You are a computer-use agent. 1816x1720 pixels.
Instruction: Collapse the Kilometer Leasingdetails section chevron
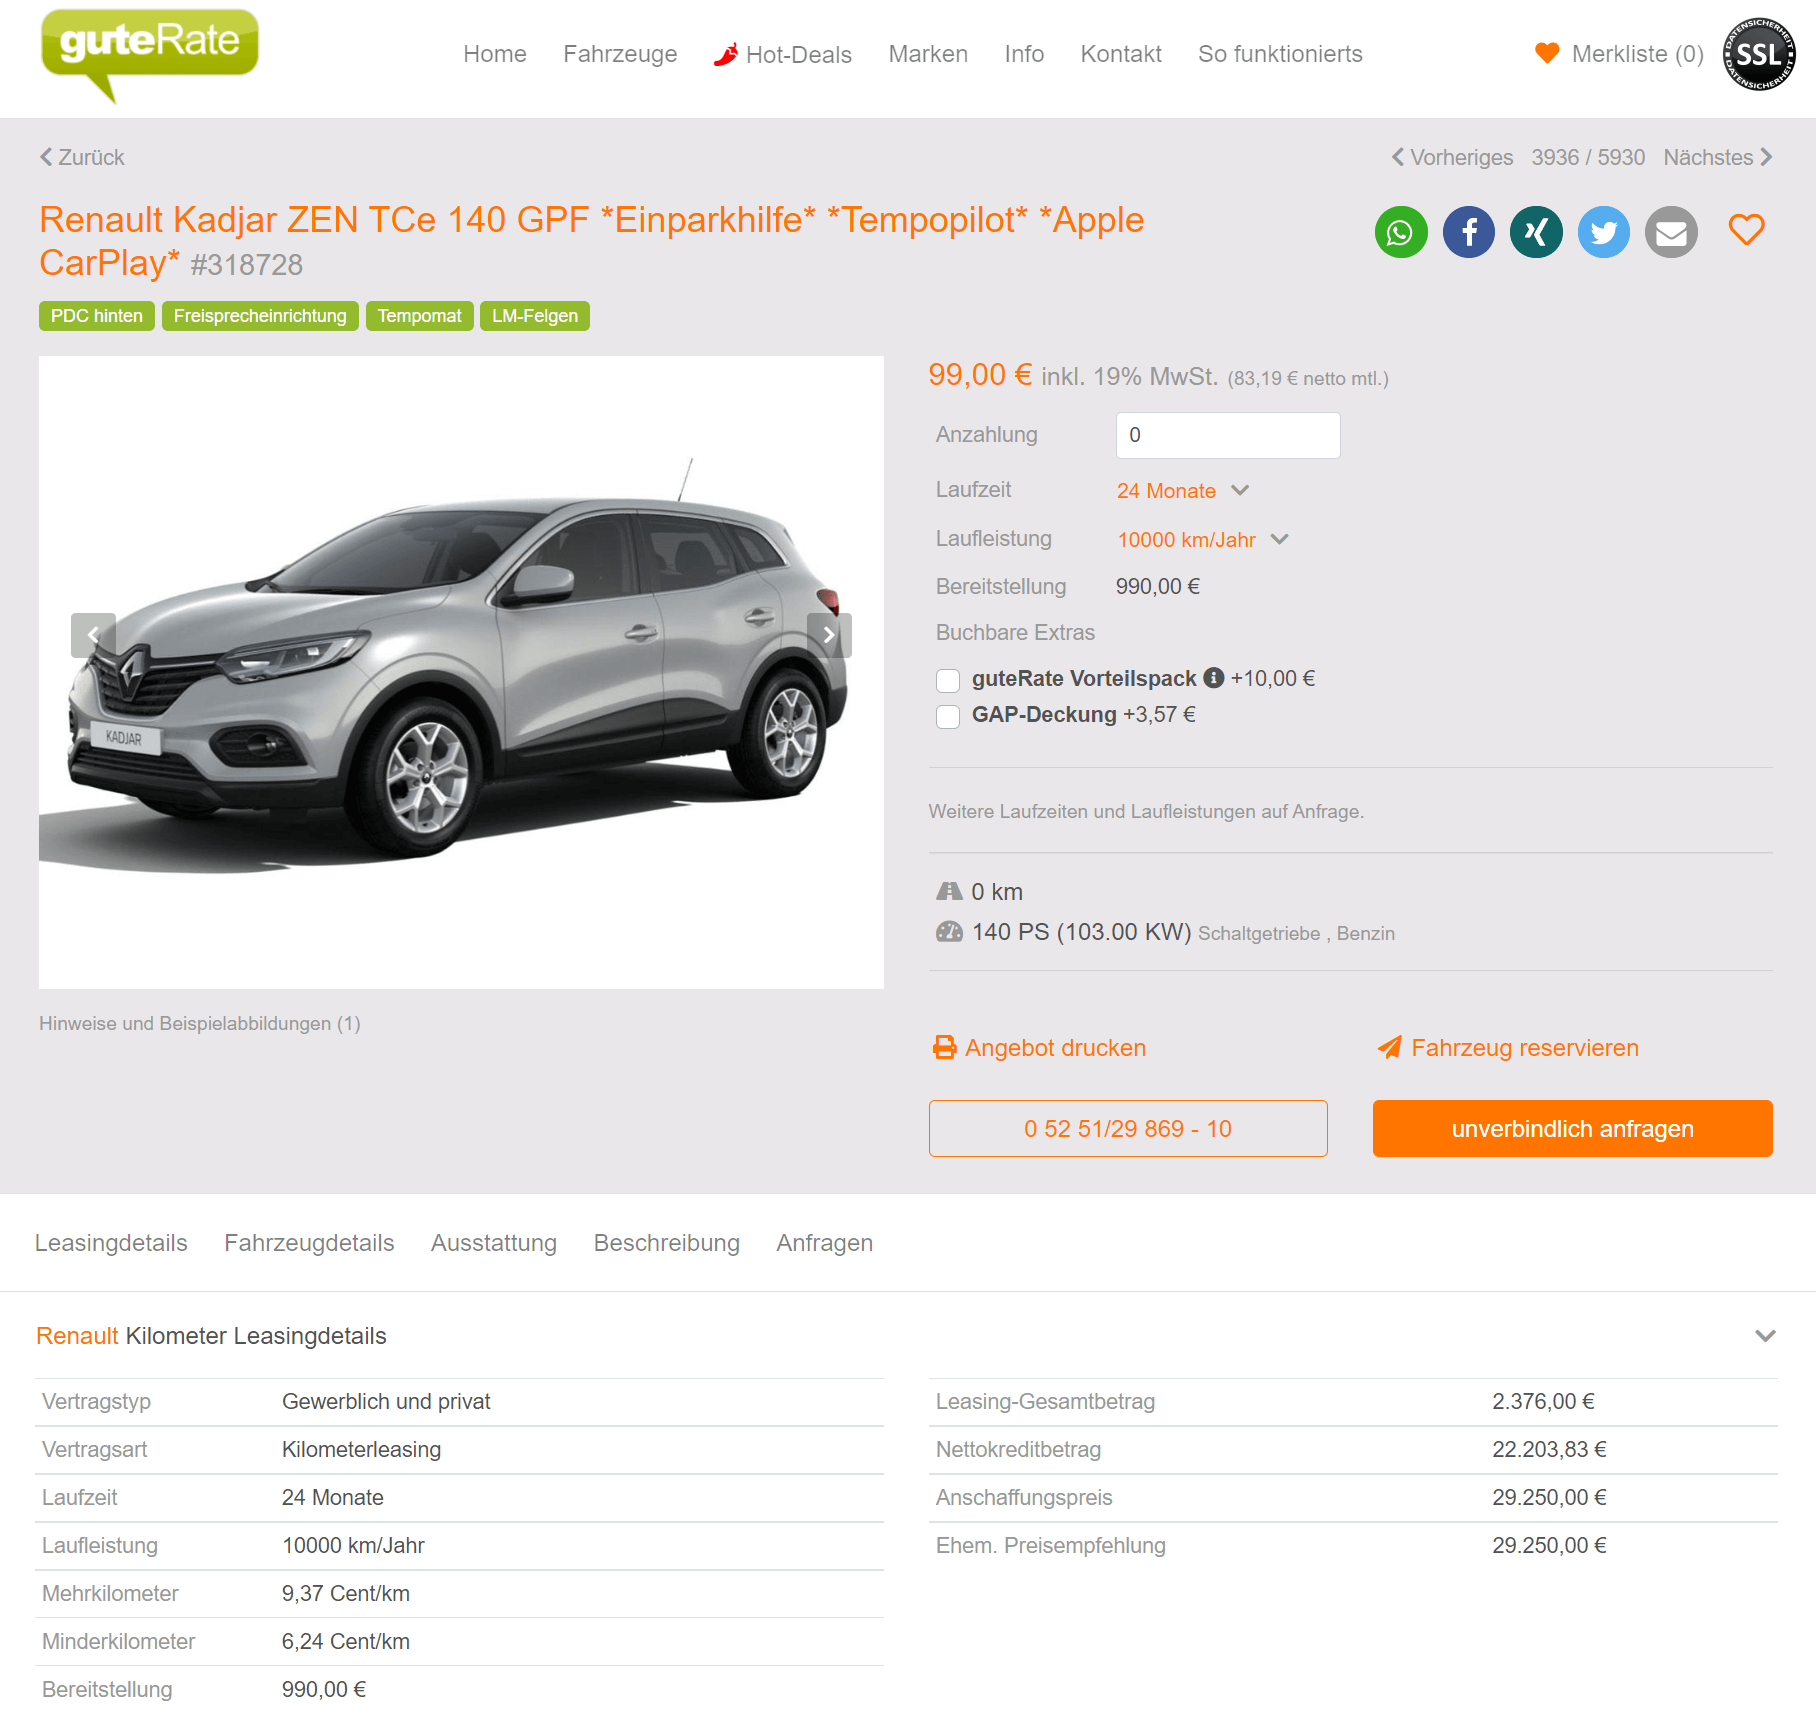pos(1765,1336)
